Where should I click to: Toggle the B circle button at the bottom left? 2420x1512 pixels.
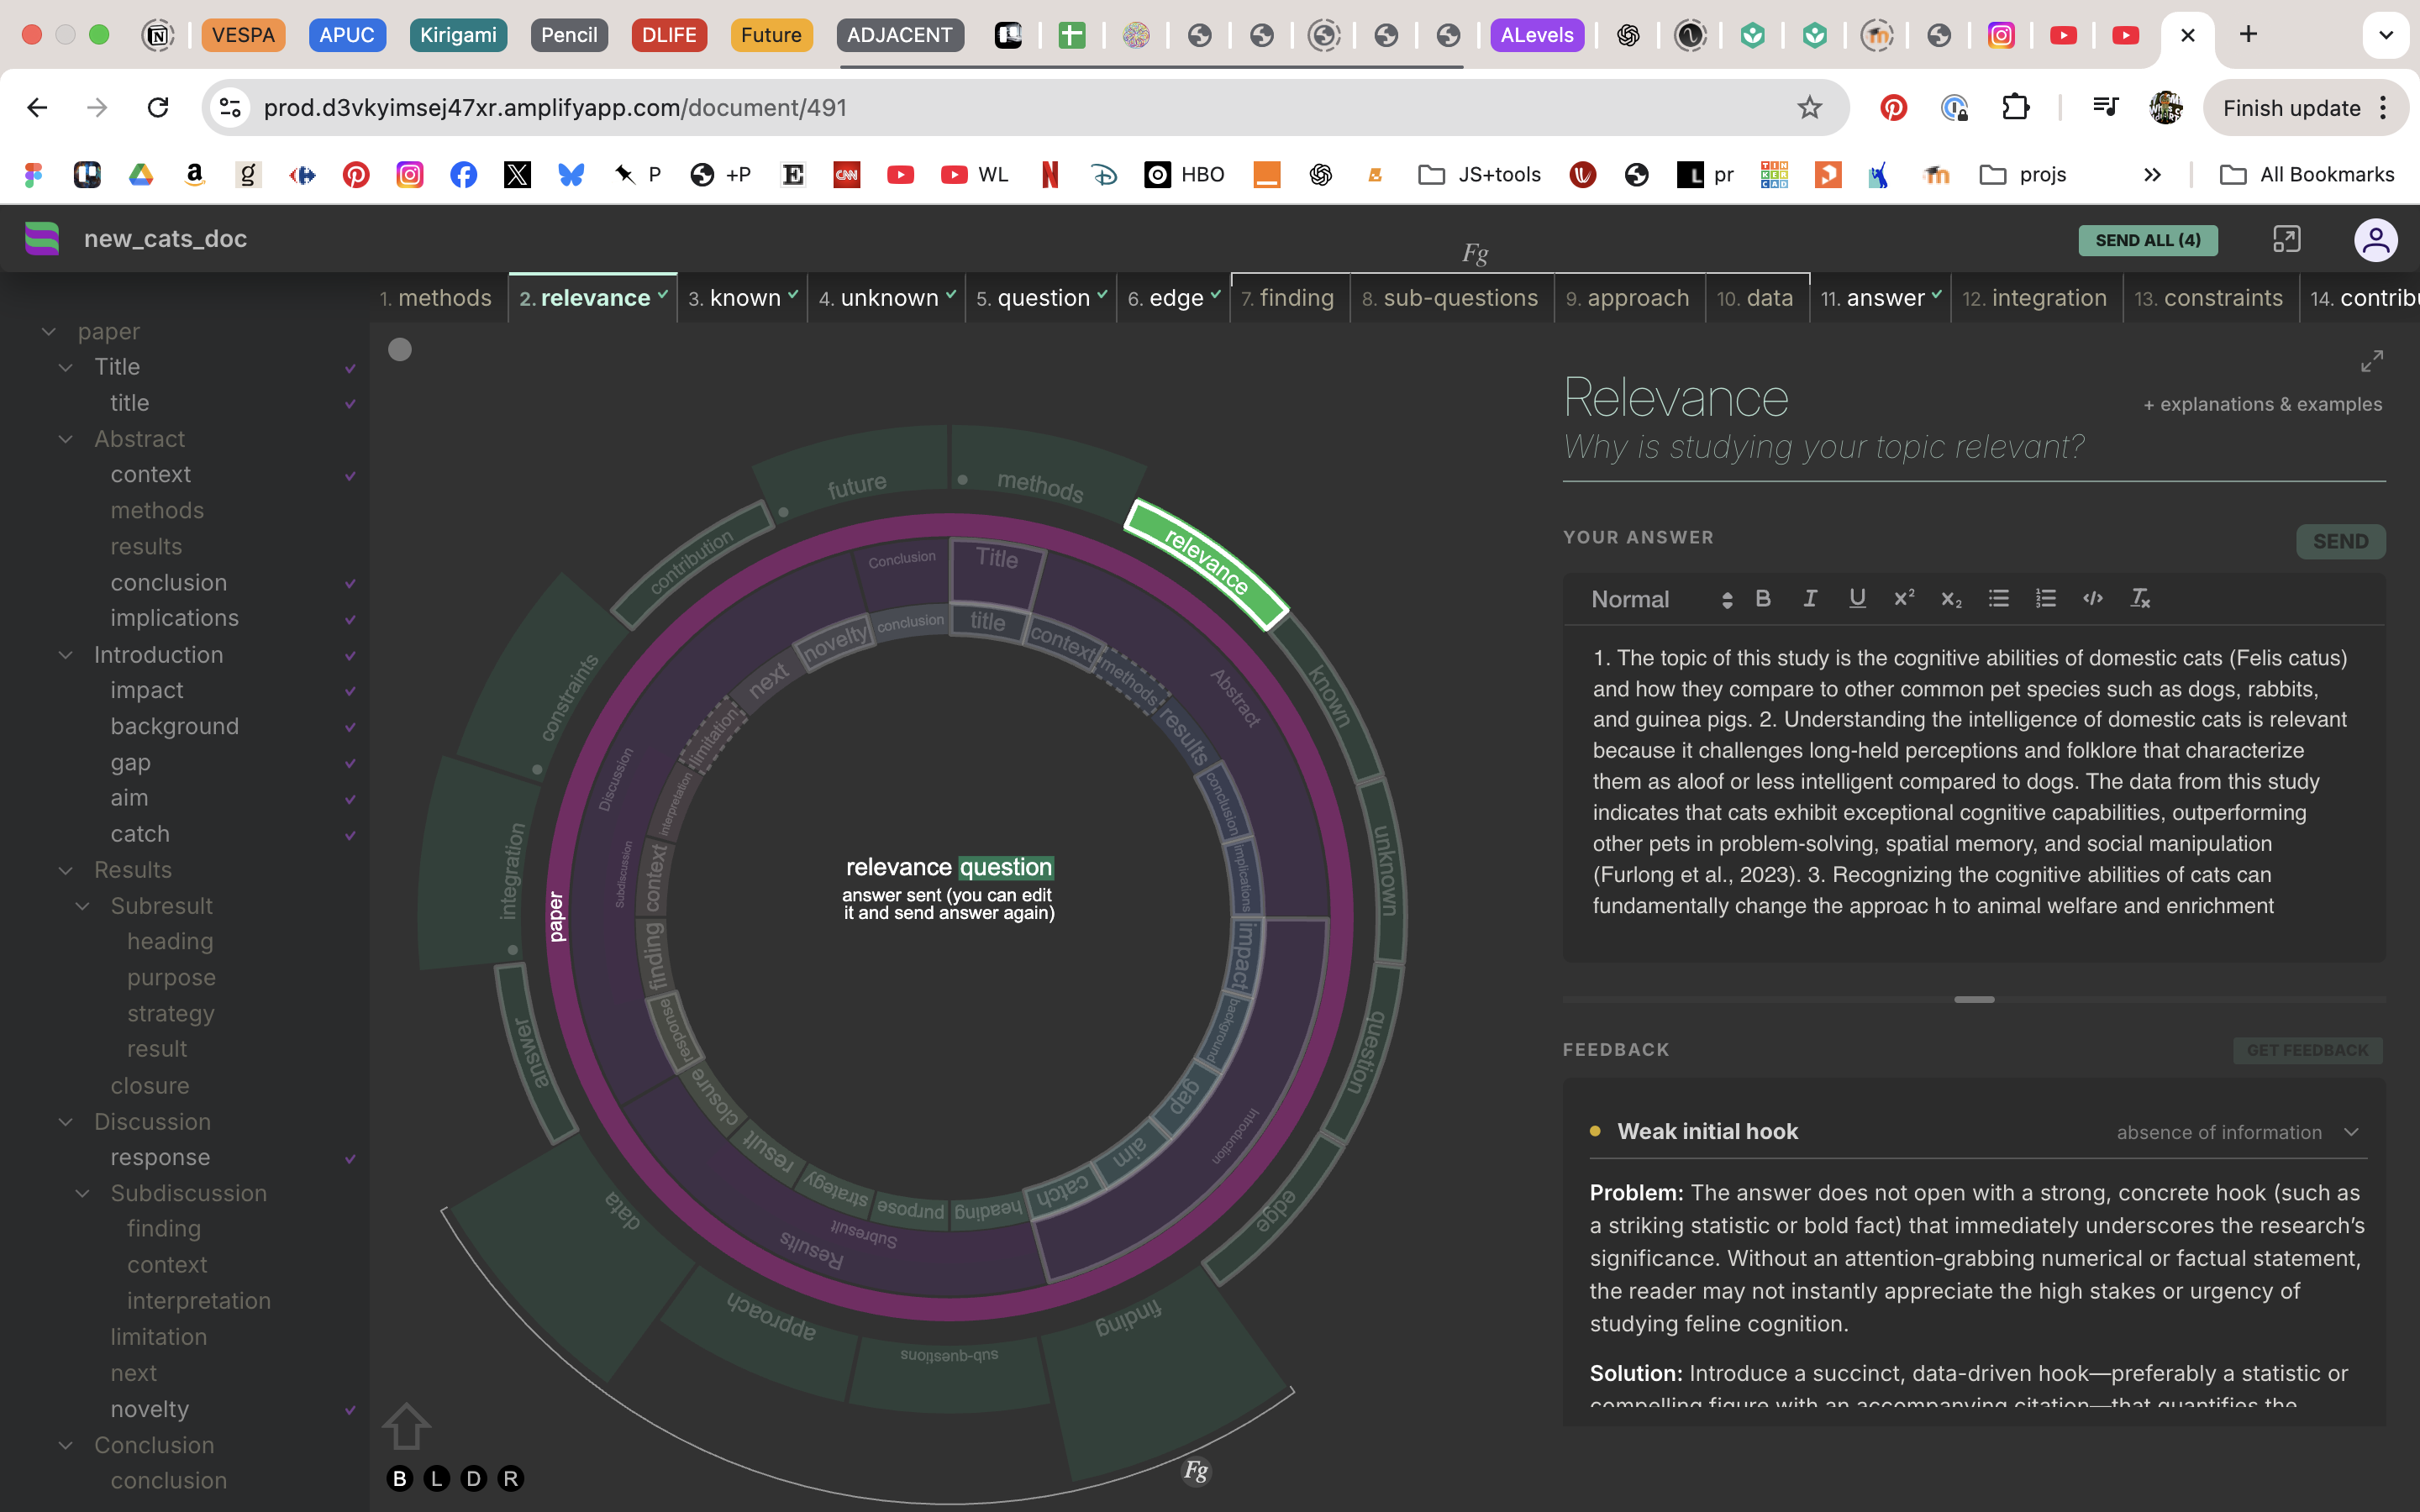[x=400, y=1478]
